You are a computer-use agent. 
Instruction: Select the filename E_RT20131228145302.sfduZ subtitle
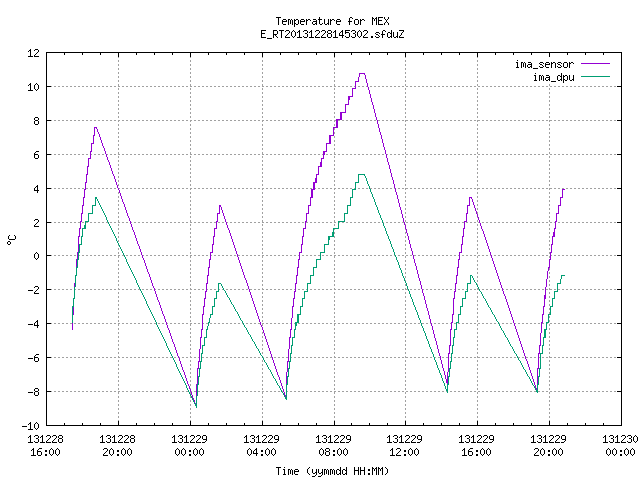332,34
